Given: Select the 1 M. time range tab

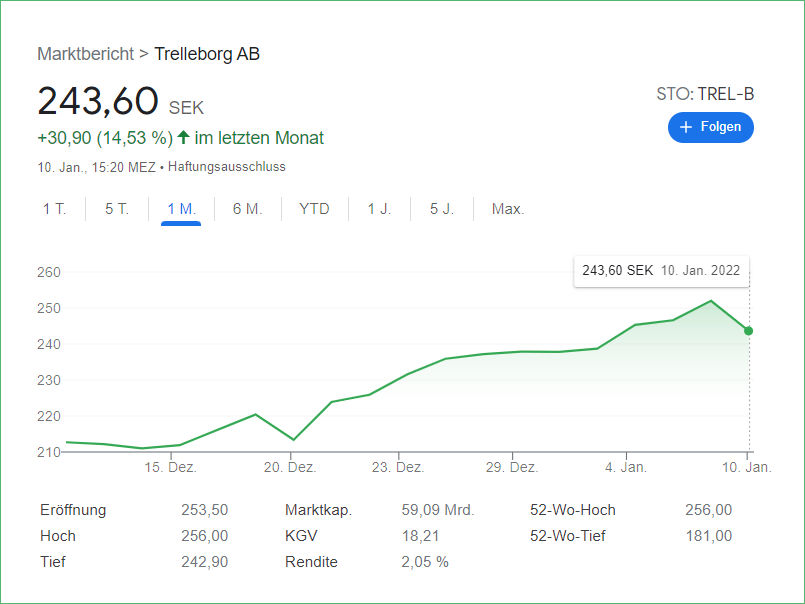Looking at the screenshot, I should [181, 209].
